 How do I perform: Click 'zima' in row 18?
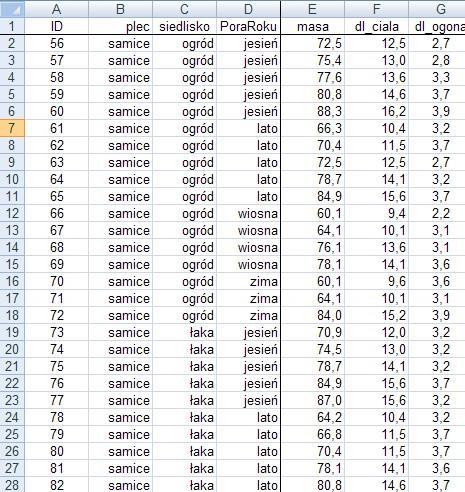point(248,315)
